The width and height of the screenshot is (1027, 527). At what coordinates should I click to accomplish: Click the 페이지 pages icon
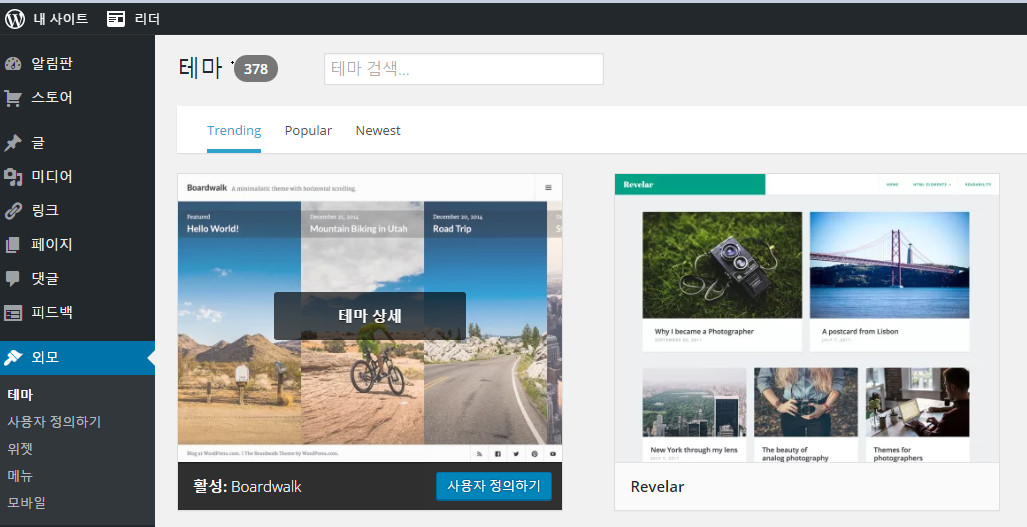(13, 245)
